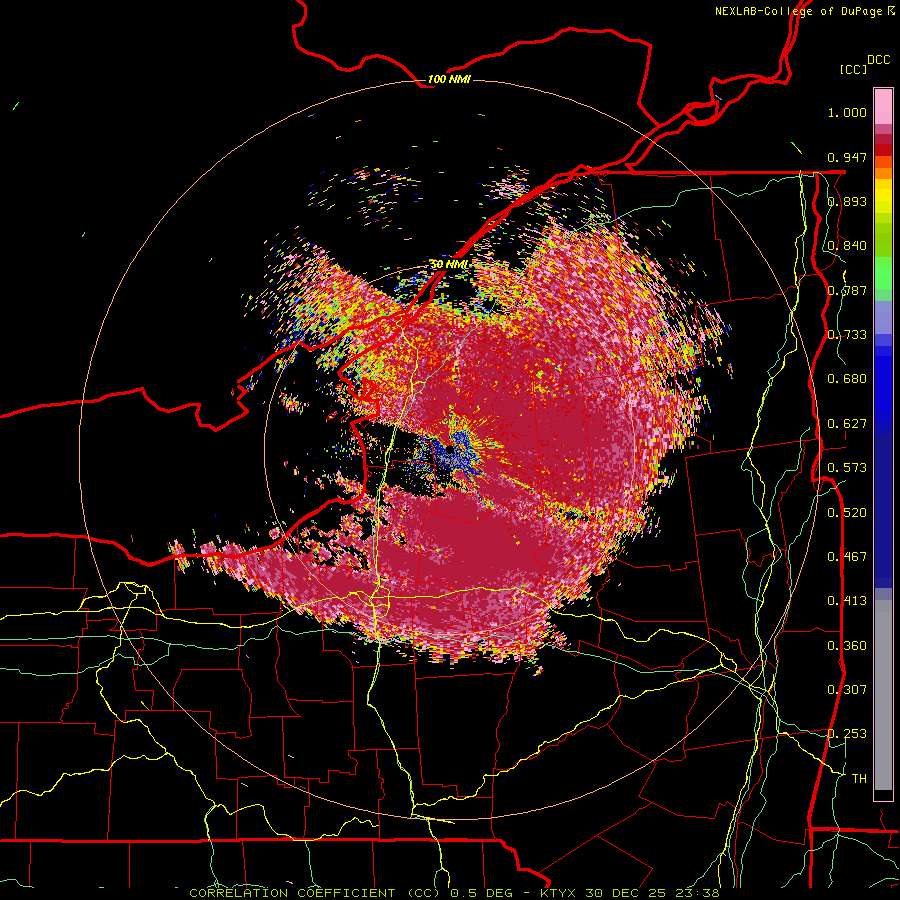Select the 0.253 legend value
This screenshot has height=900, width=900.
[847, 734]
